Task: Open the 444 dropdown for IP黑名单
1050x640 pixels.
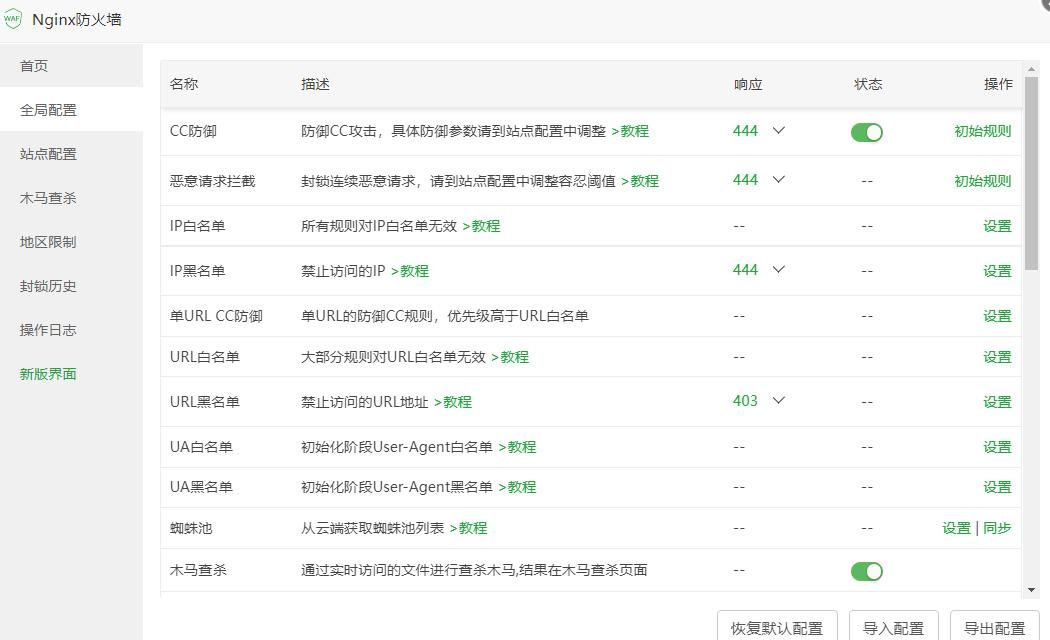Action: (x=778, y=270)
